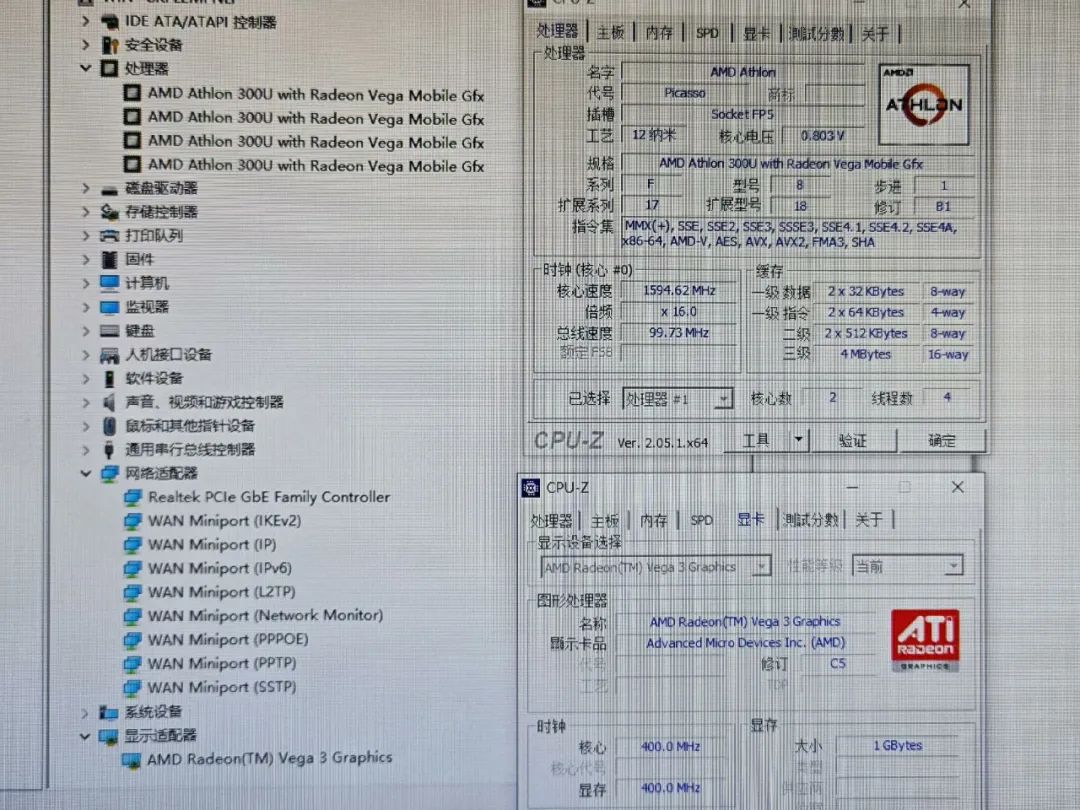This screenshot has height=810, width=1080.
Task: Switch to processor tab in lower CPU-Z window
Action: pyautogui.click(x=551, y=520)
